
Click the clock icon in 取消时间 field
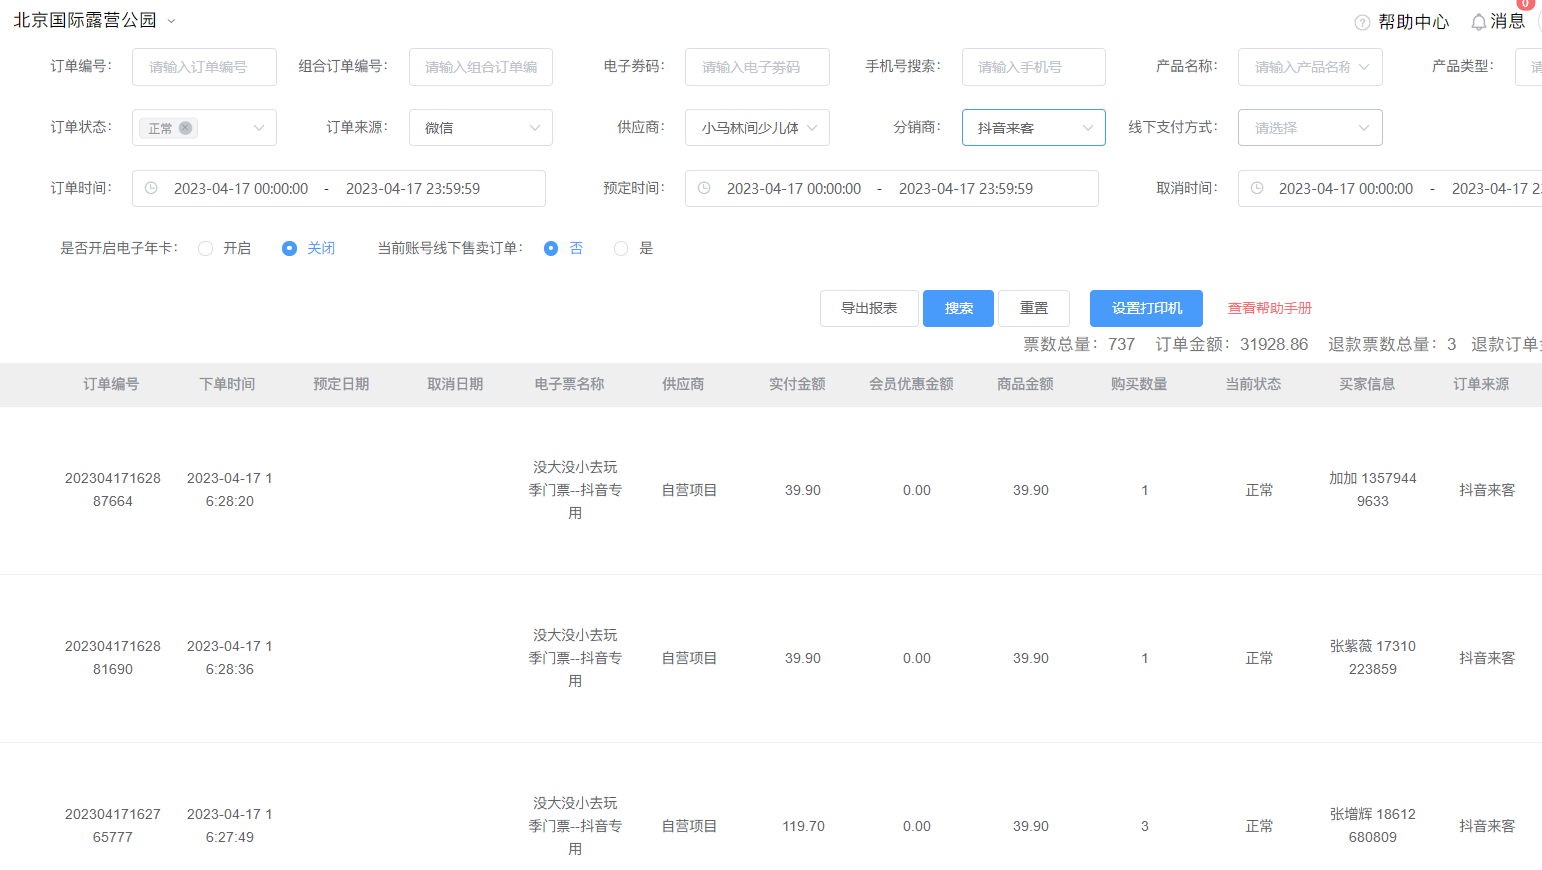click(1257, 188)
